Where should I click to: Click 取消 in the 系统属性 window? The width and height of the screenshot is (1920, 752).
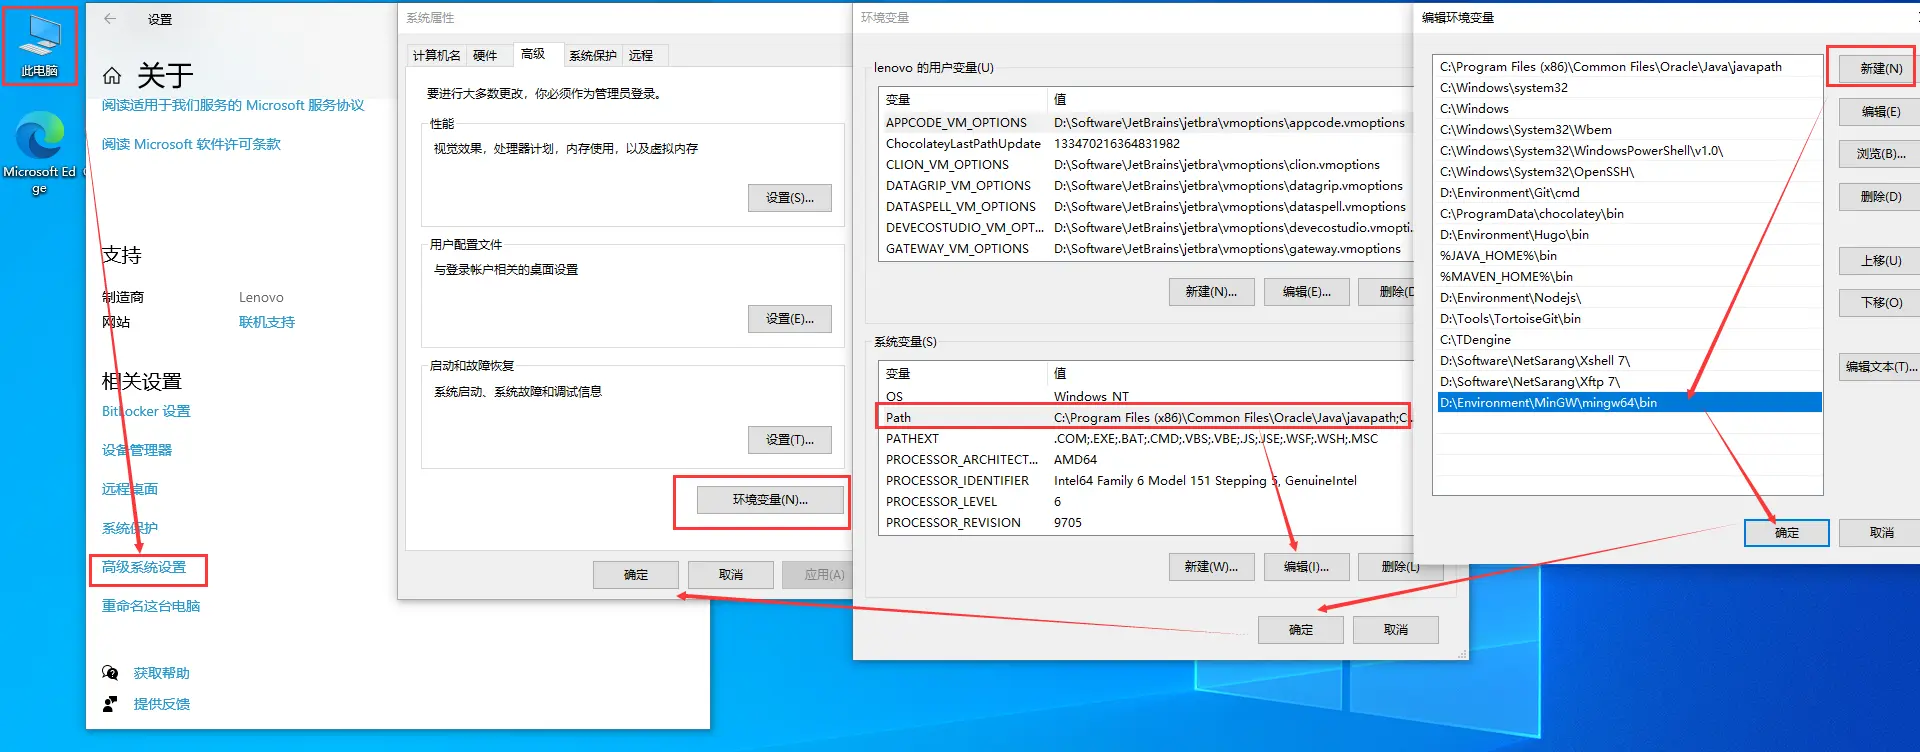tap(731, 575)
